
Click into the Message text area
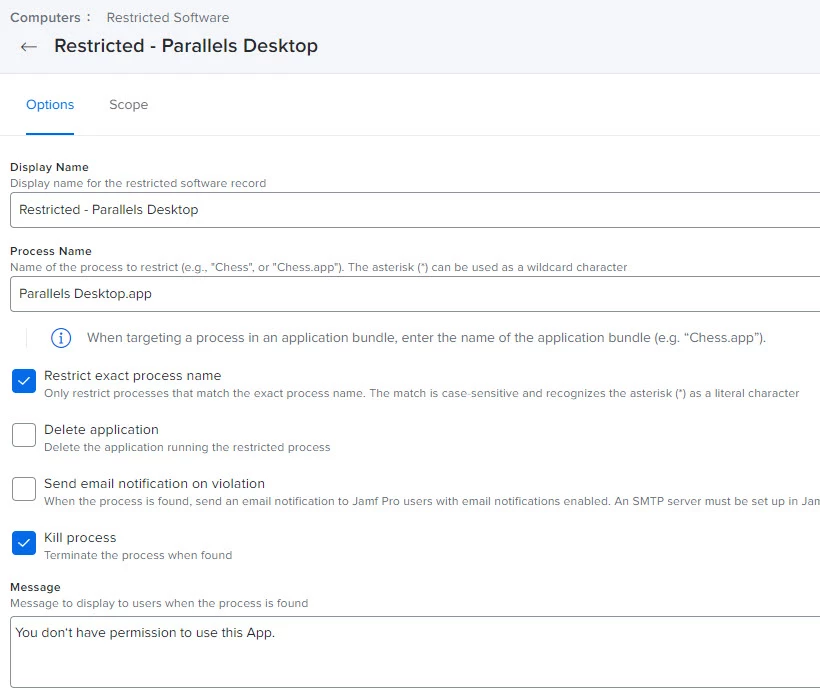click(x=415, y=652)
